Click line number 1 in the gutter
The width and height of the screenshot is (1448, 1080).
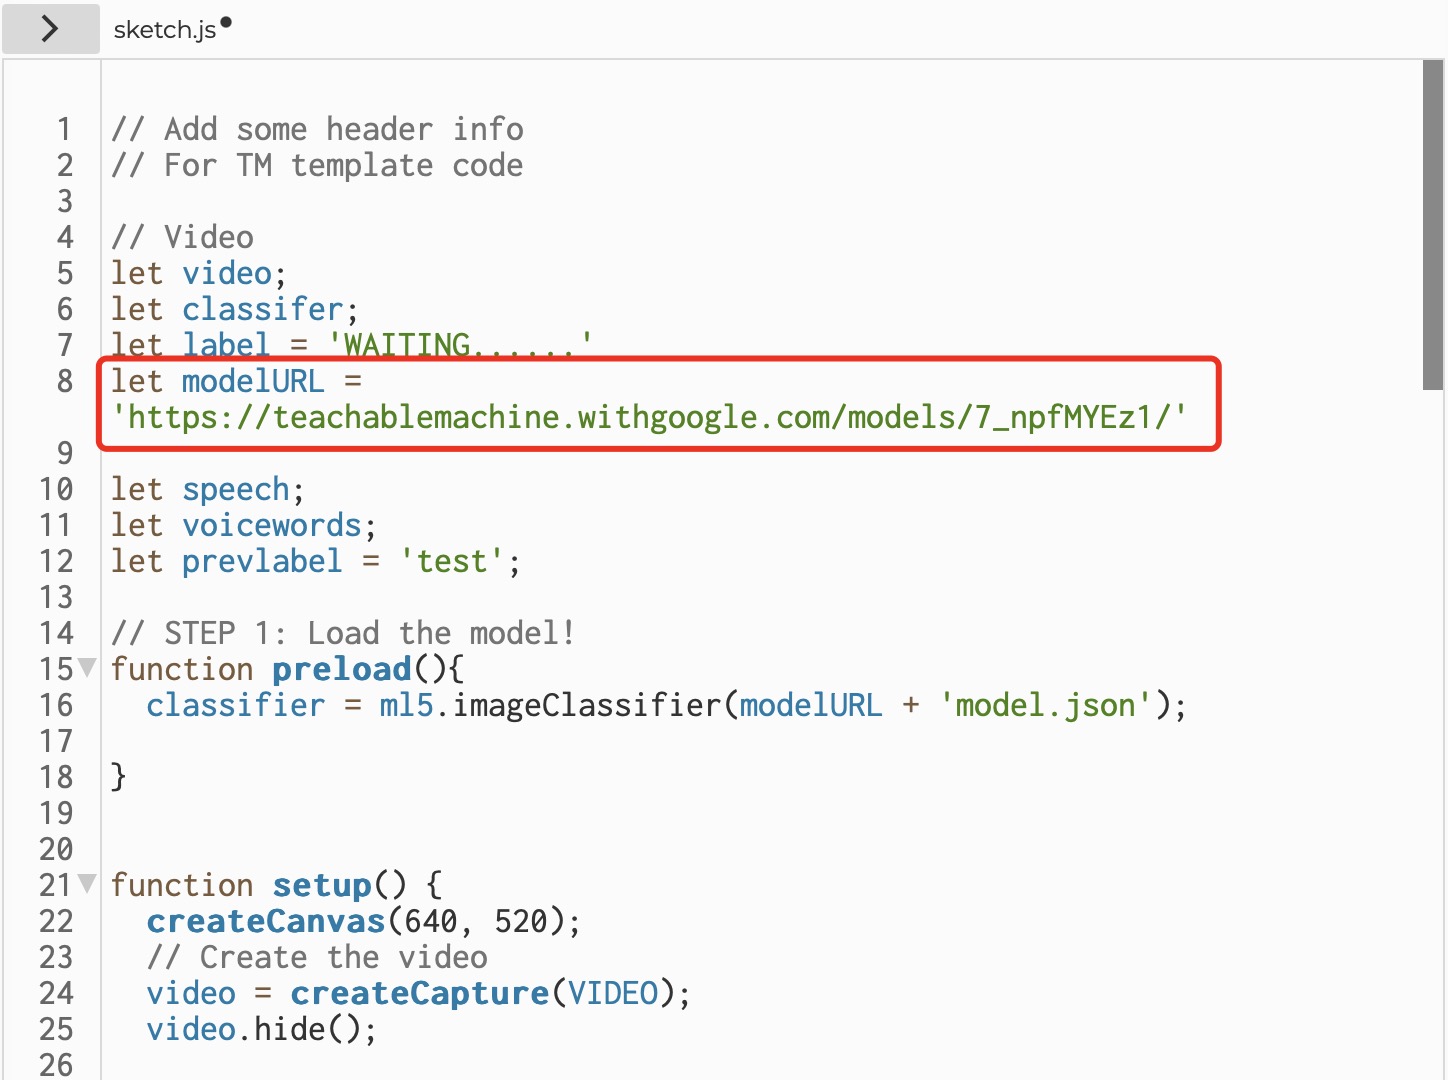(65, 129)
